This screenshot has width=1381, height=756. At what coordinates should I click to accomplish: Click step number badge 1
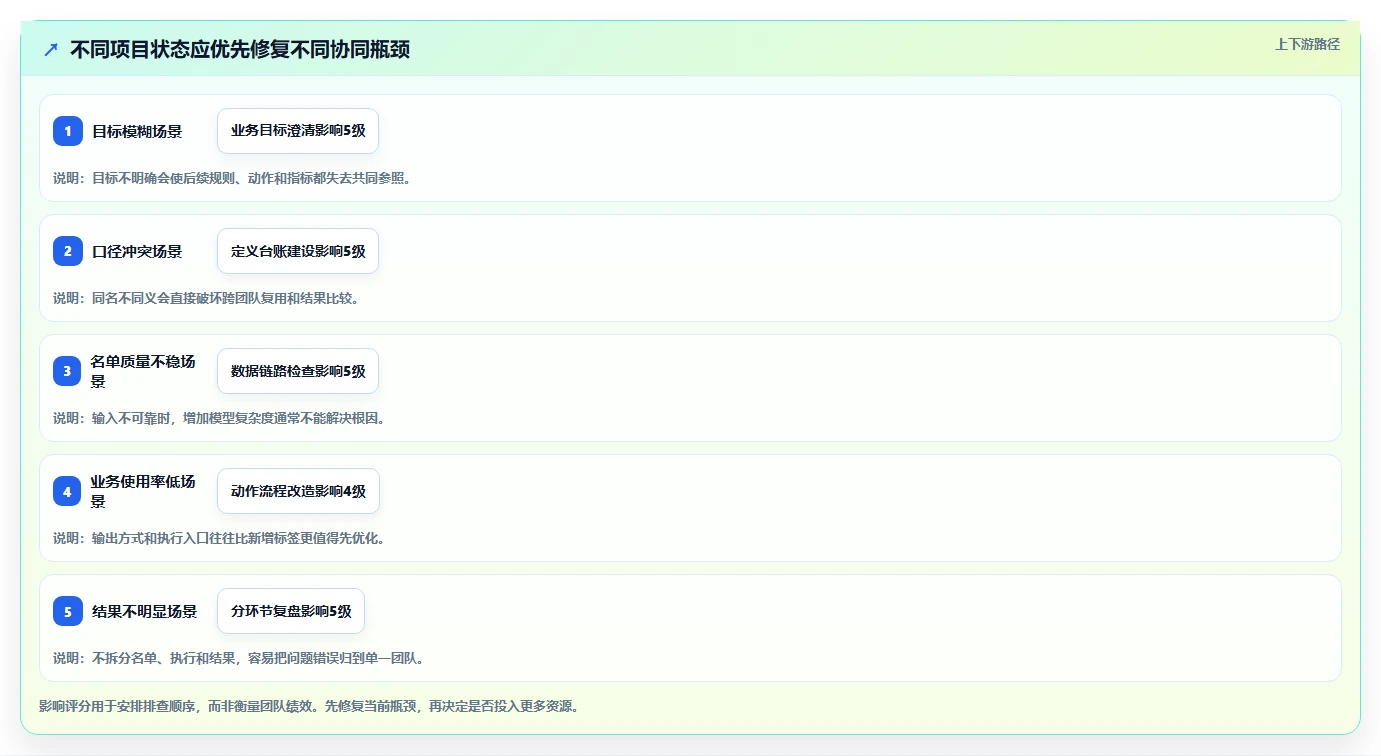tap(68, 131)
